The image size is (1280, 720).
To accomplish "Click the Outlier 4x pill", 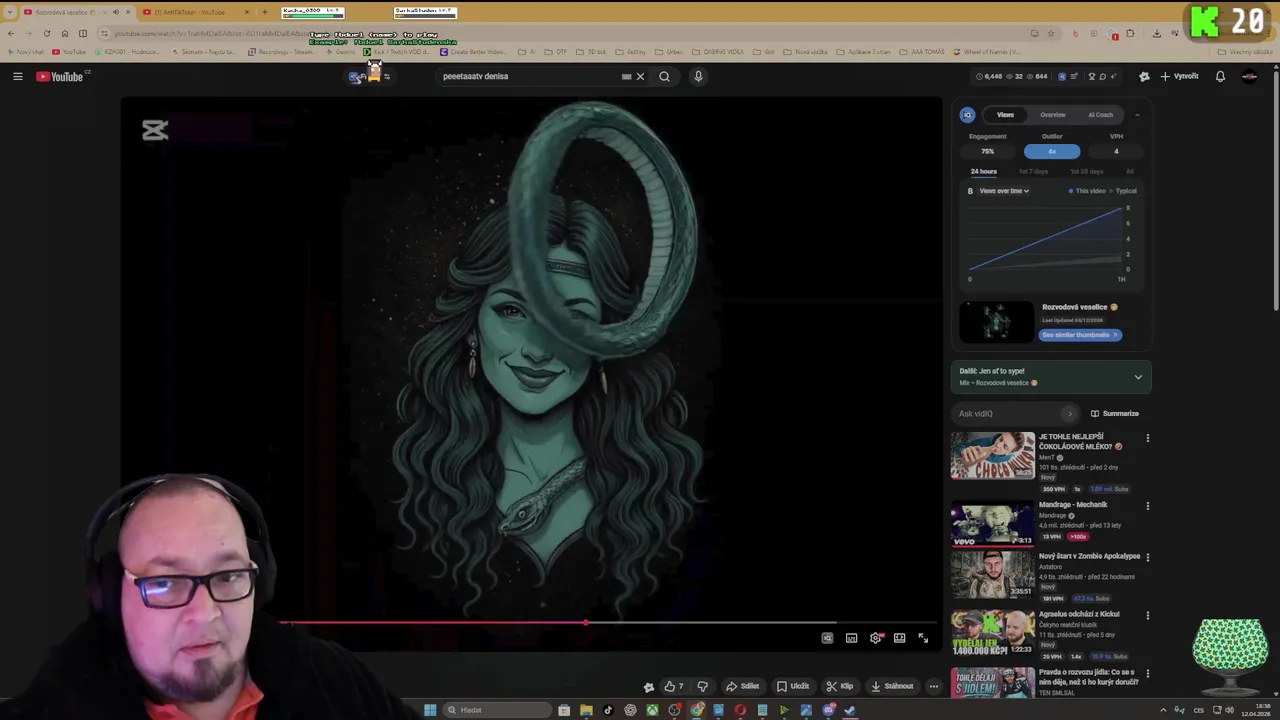I will 1052,151.
